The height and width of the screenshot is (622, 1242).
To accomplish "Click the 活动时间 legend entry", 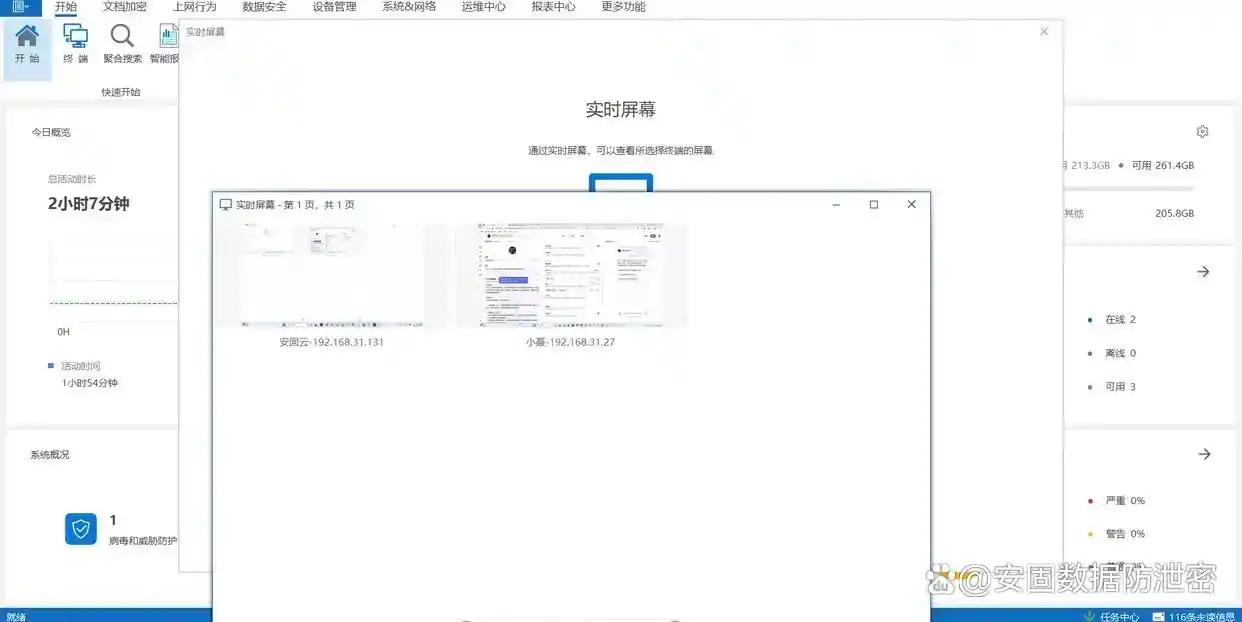I will [x=74, y=366].
